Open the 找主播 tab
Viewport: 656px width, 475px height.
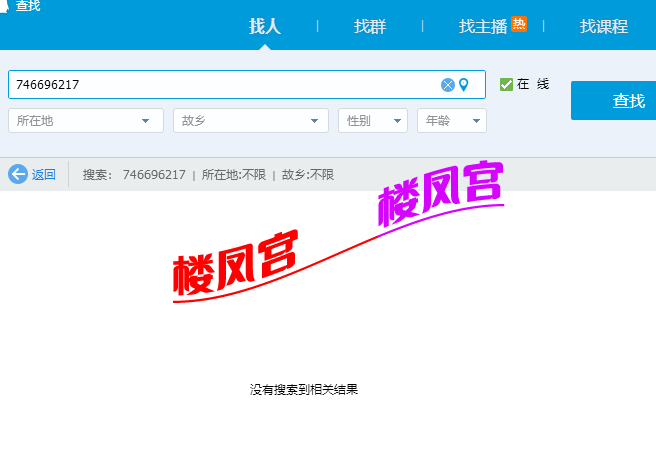point(482,27)
